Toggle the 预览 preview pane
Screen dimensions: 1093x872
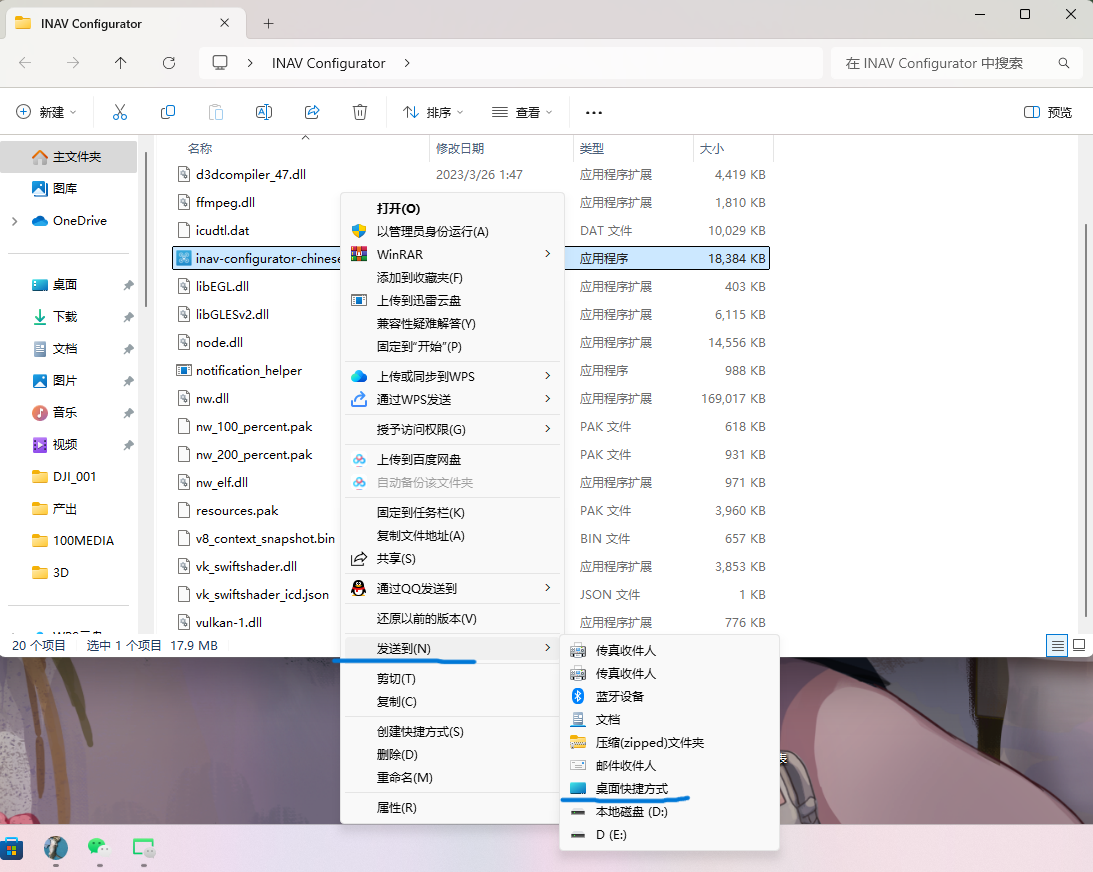(x=1048, y=112)
